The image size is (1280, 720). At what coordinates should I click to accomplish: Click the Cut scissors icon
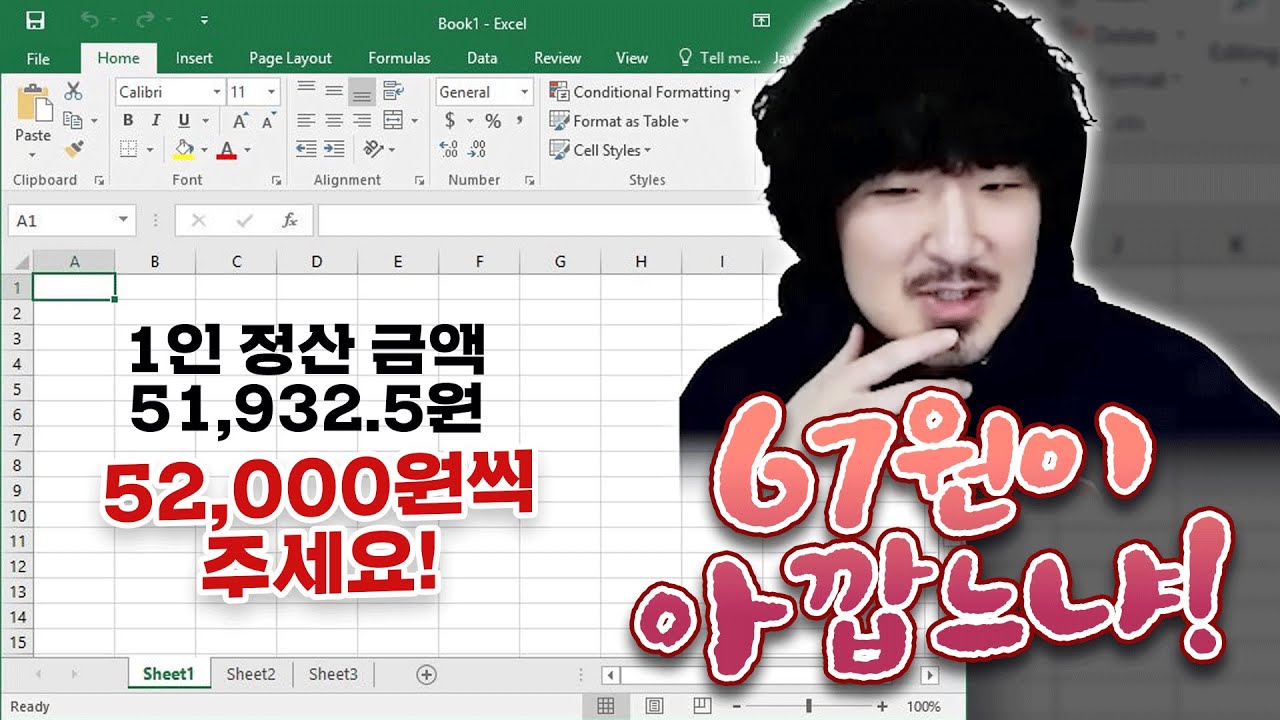[73, 91]
